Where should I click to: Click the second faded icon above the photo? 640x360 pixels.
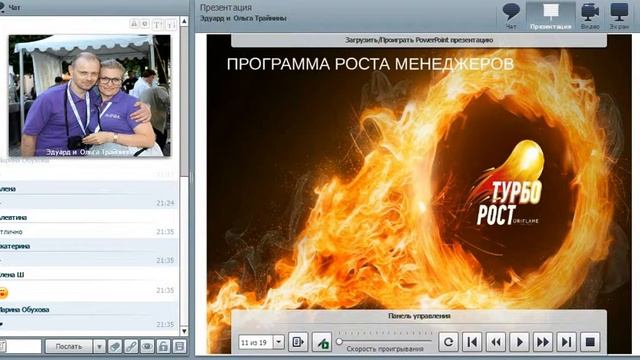coord(144,24)
